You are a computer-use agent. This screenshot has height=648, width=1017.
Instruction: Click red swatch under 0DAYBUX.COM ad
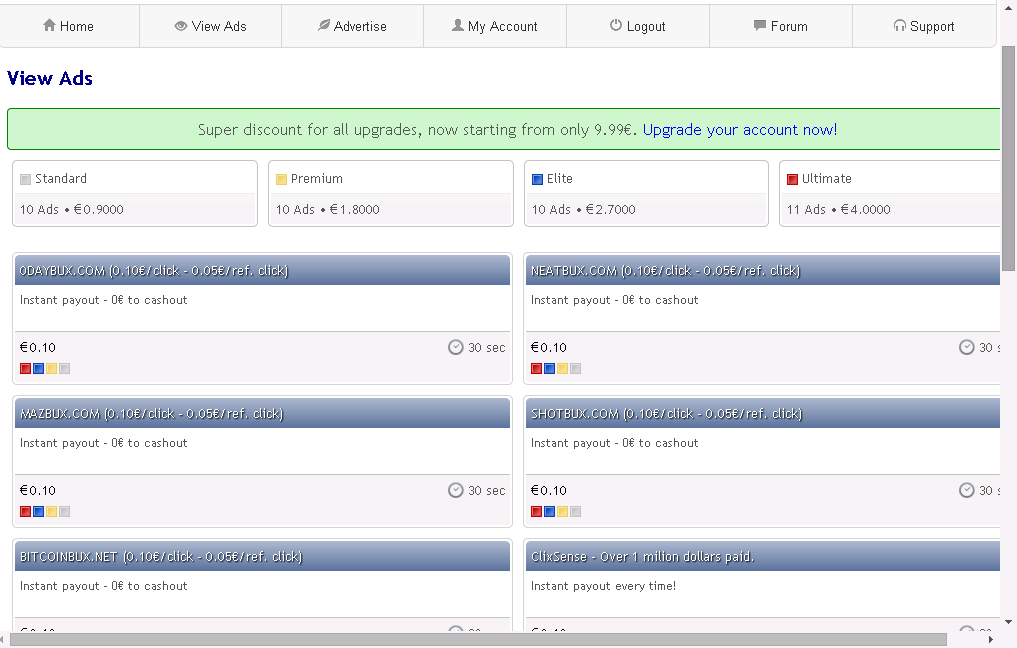click(25, 368)
